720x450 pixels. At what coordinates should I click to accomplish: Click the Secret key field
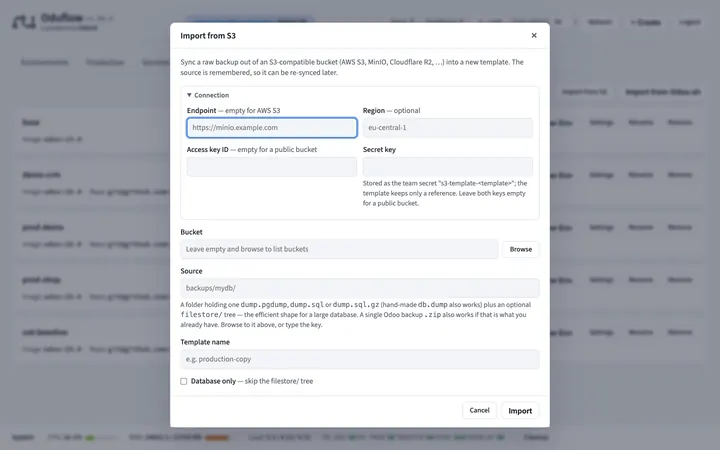tap(448, 167)
